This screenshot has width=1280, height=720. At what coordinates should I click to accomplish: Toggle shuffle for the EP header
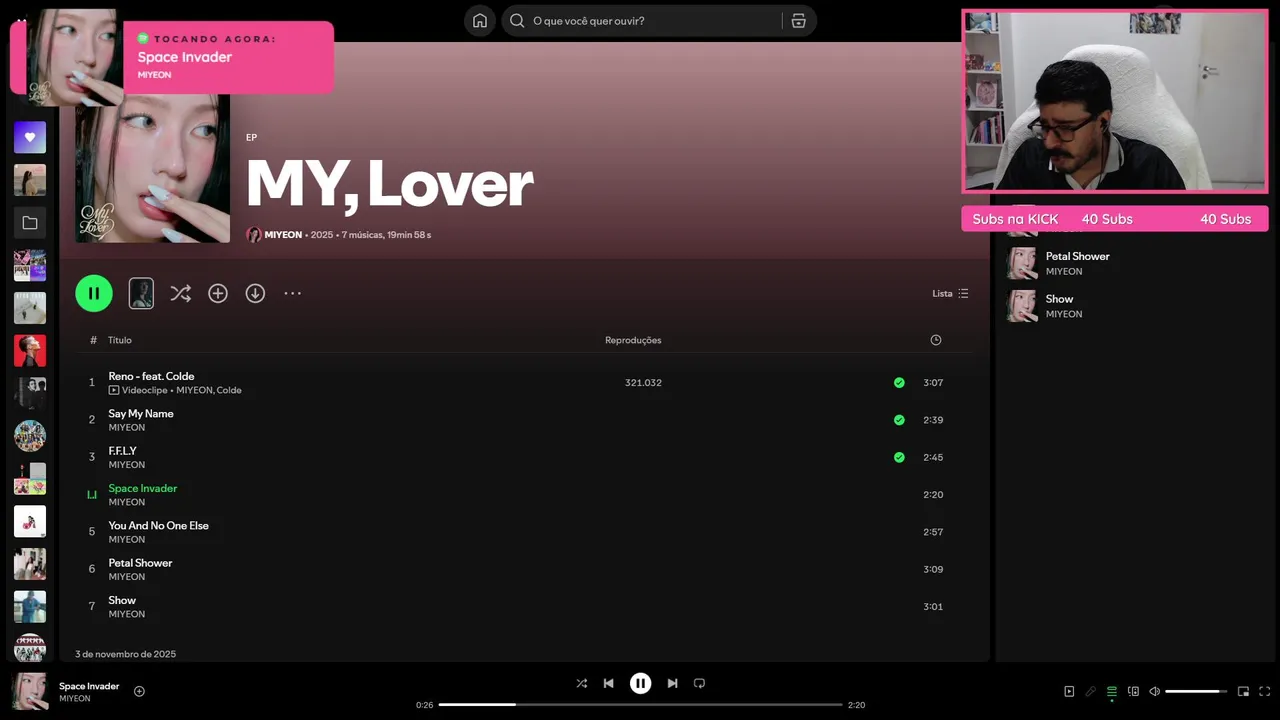coord(180,293)
